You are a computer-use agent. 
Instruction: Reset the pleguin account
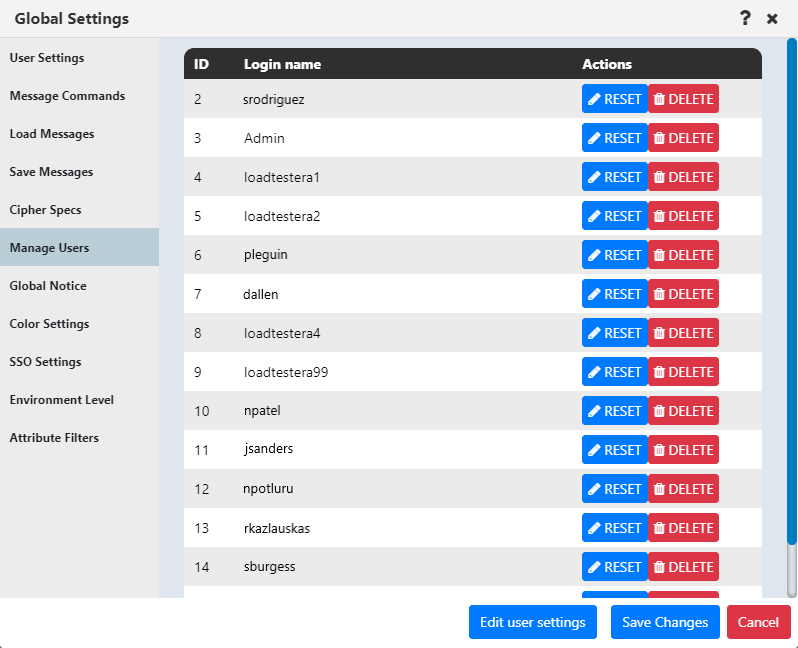(x=614, y=255)
